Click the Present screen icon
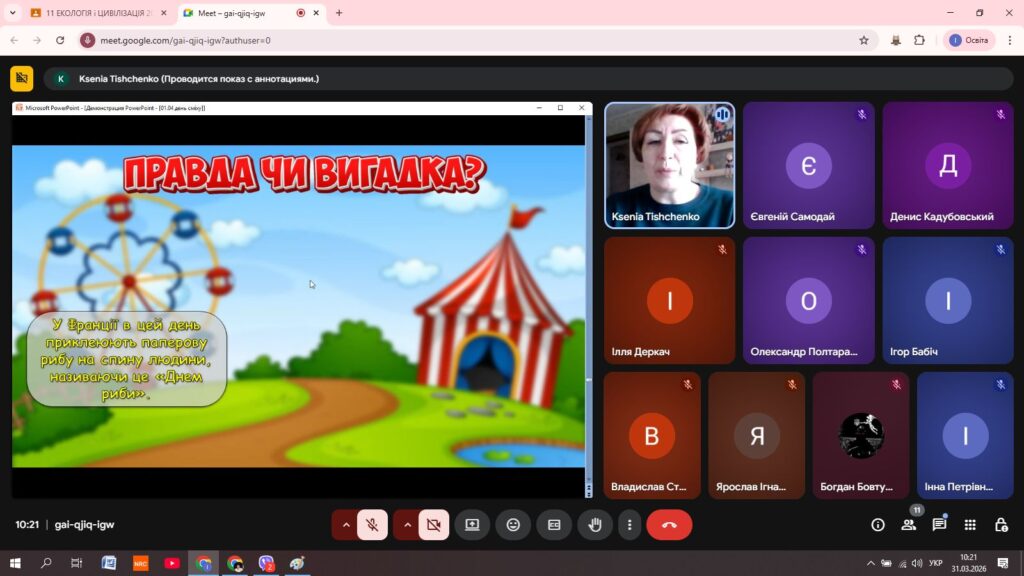This screenshot has height=576, width=1024. (472, 524)
